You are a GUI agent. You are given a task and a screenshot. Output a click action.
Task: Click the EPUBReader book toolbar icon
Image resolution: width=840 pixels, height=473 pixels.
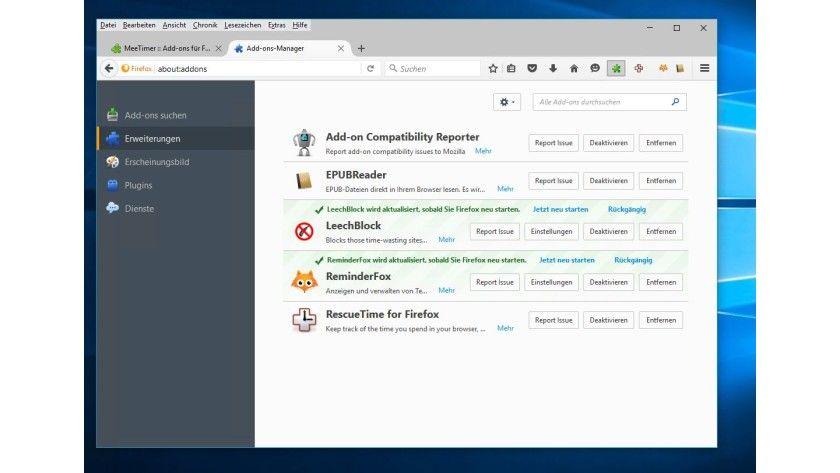click(680, 69)
